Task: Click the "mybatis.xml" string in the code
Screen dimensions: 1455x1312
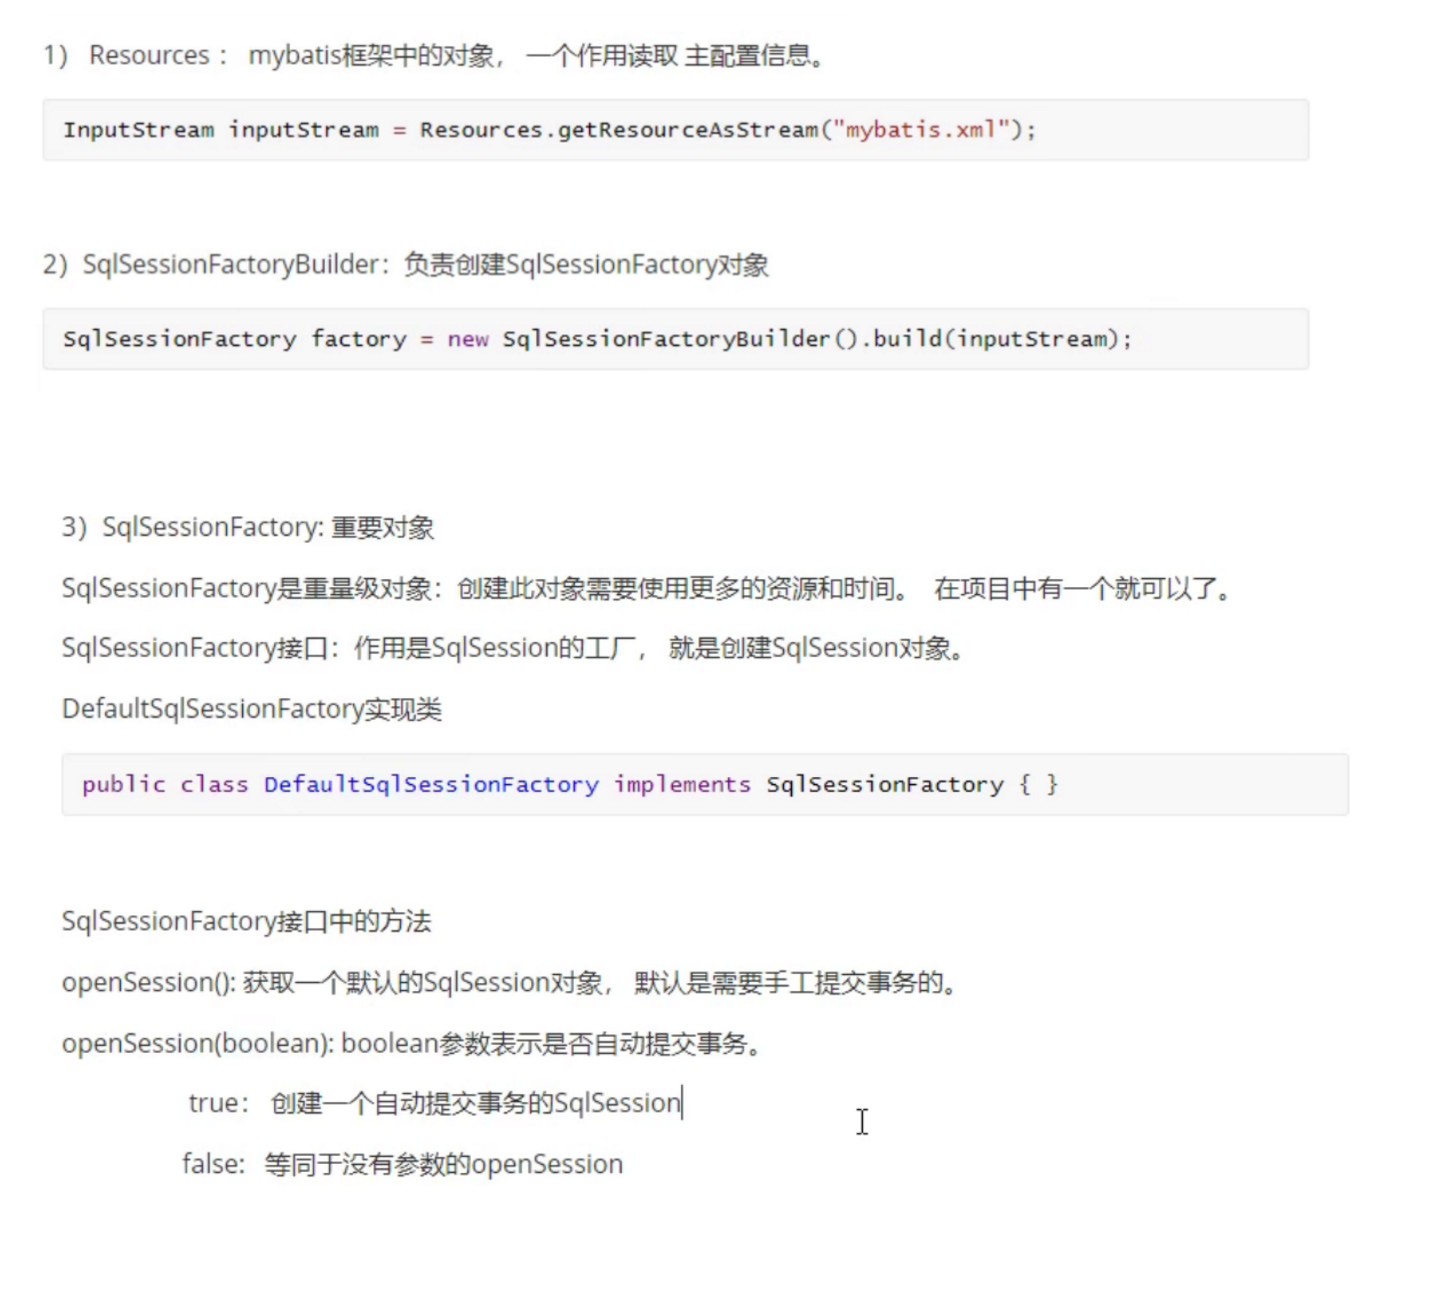Action: point(920,130)
